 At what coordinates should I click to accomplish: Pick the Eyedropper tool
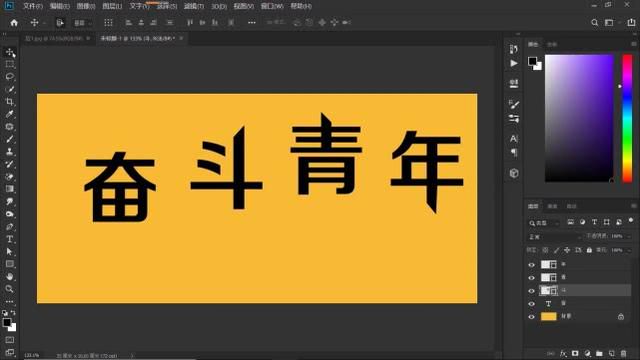click(10, 114)
